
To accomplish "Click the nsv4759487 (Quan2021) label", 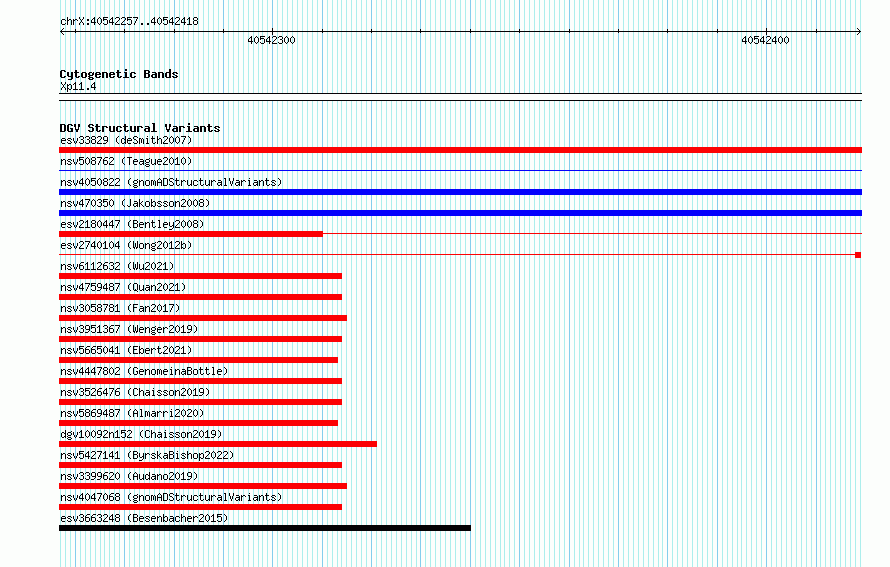I will 123,287.
